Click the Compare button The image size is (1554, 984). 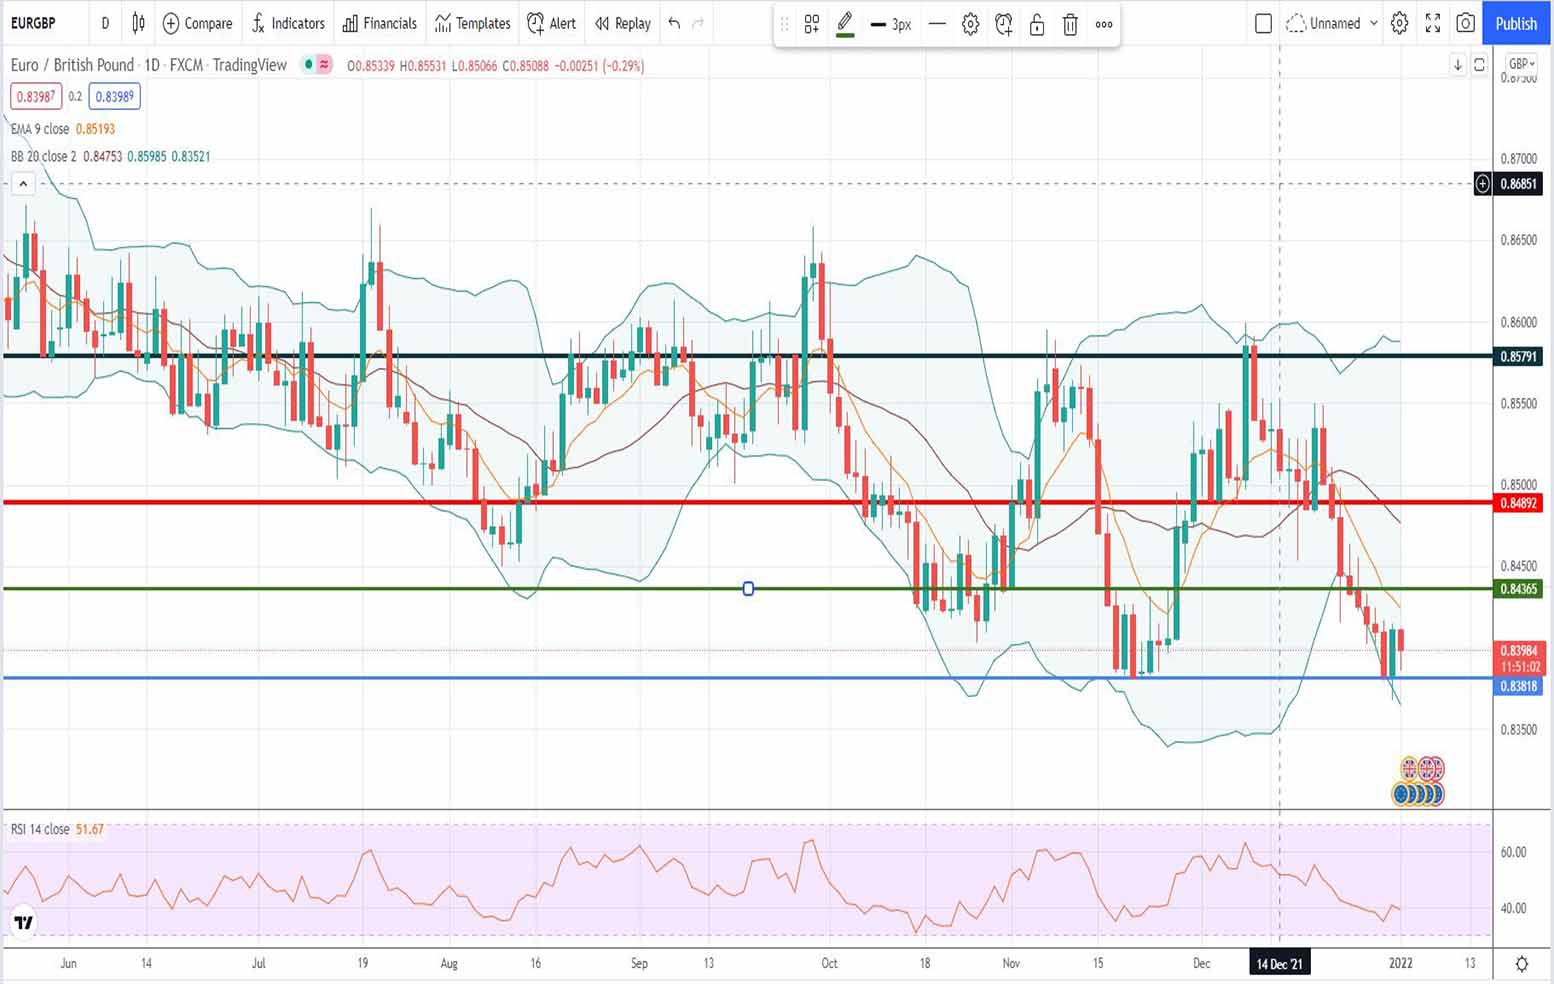pos(197,23)
